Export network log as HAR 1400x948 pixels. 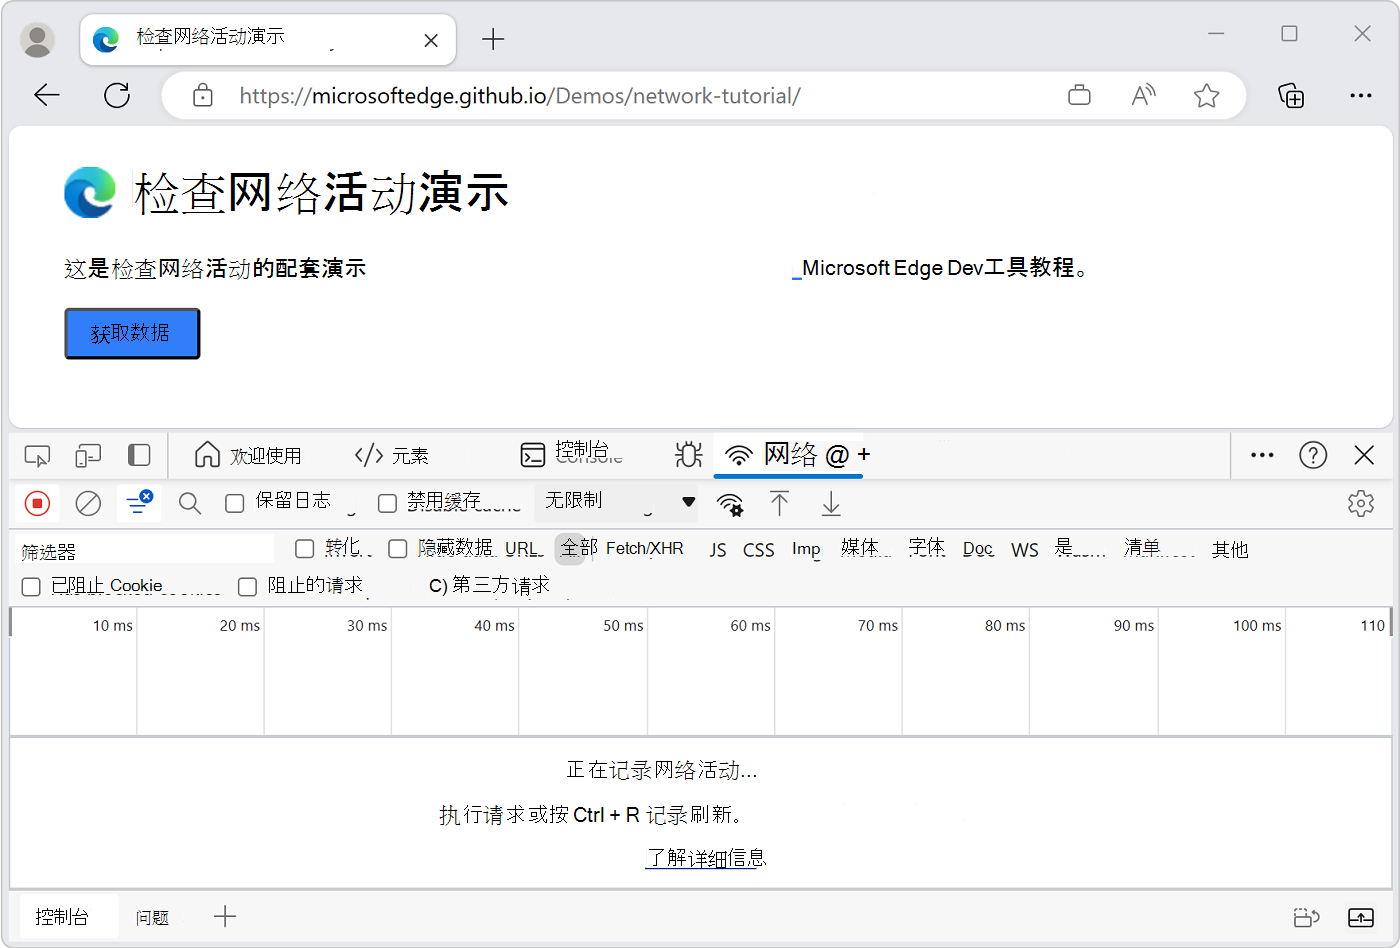coord(830,505)
